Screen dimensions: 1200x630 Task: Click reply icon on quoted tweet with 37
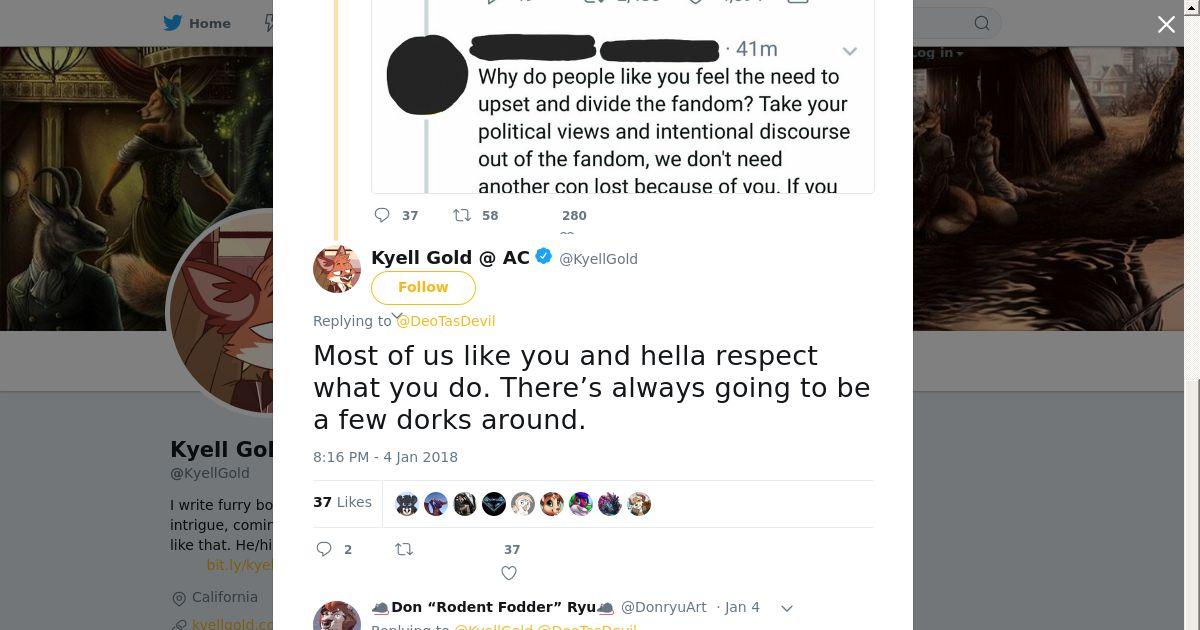382,215
